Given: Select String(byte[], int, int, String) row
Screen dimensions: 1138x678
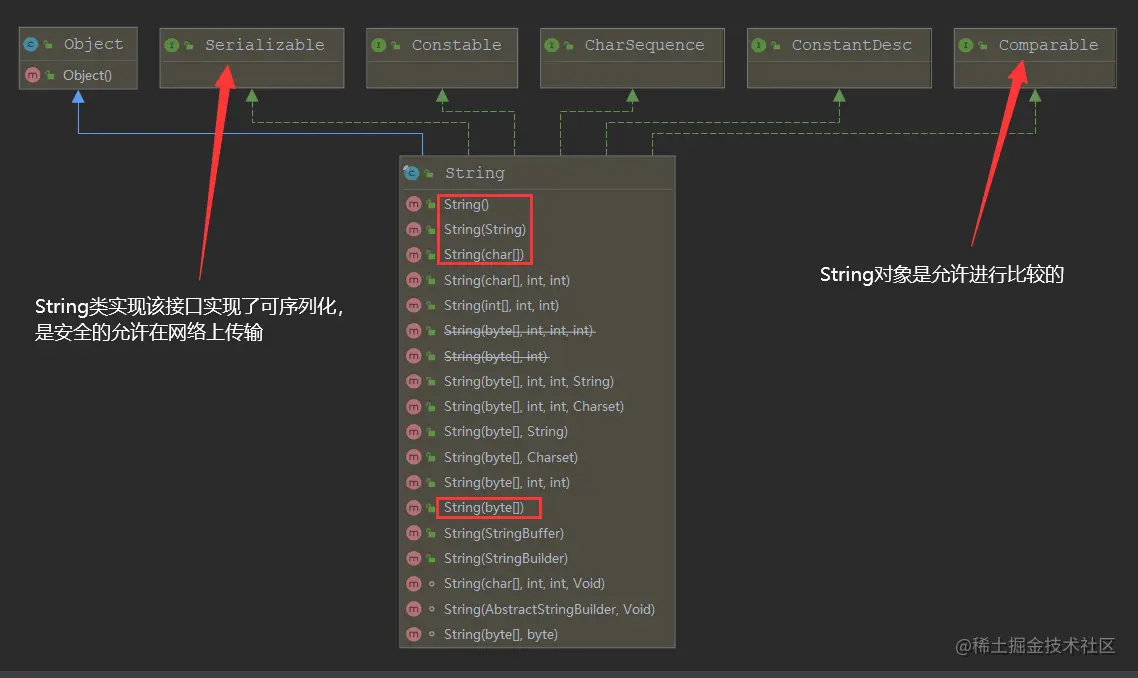Looking at the screenshot, I should pos(537,381).
